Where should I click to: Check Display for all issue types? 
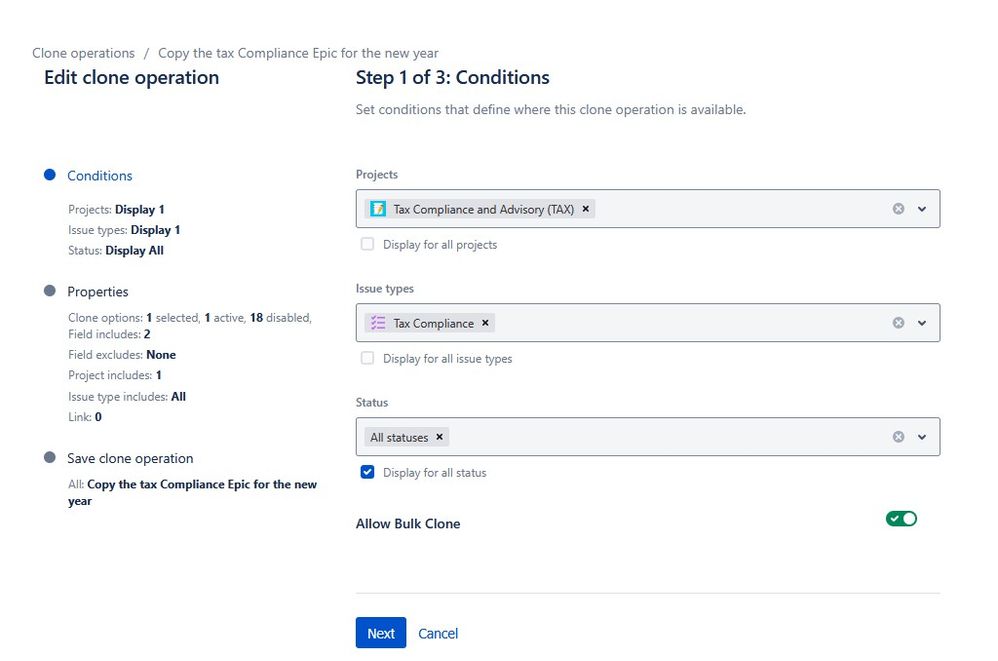point(368,358)
